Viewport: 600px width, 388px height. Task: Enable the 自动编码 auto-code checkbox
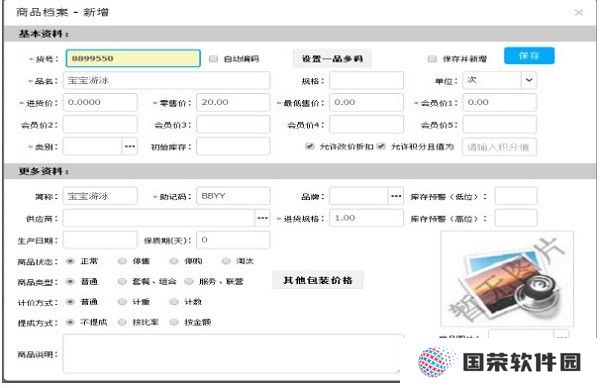(214, 59)
